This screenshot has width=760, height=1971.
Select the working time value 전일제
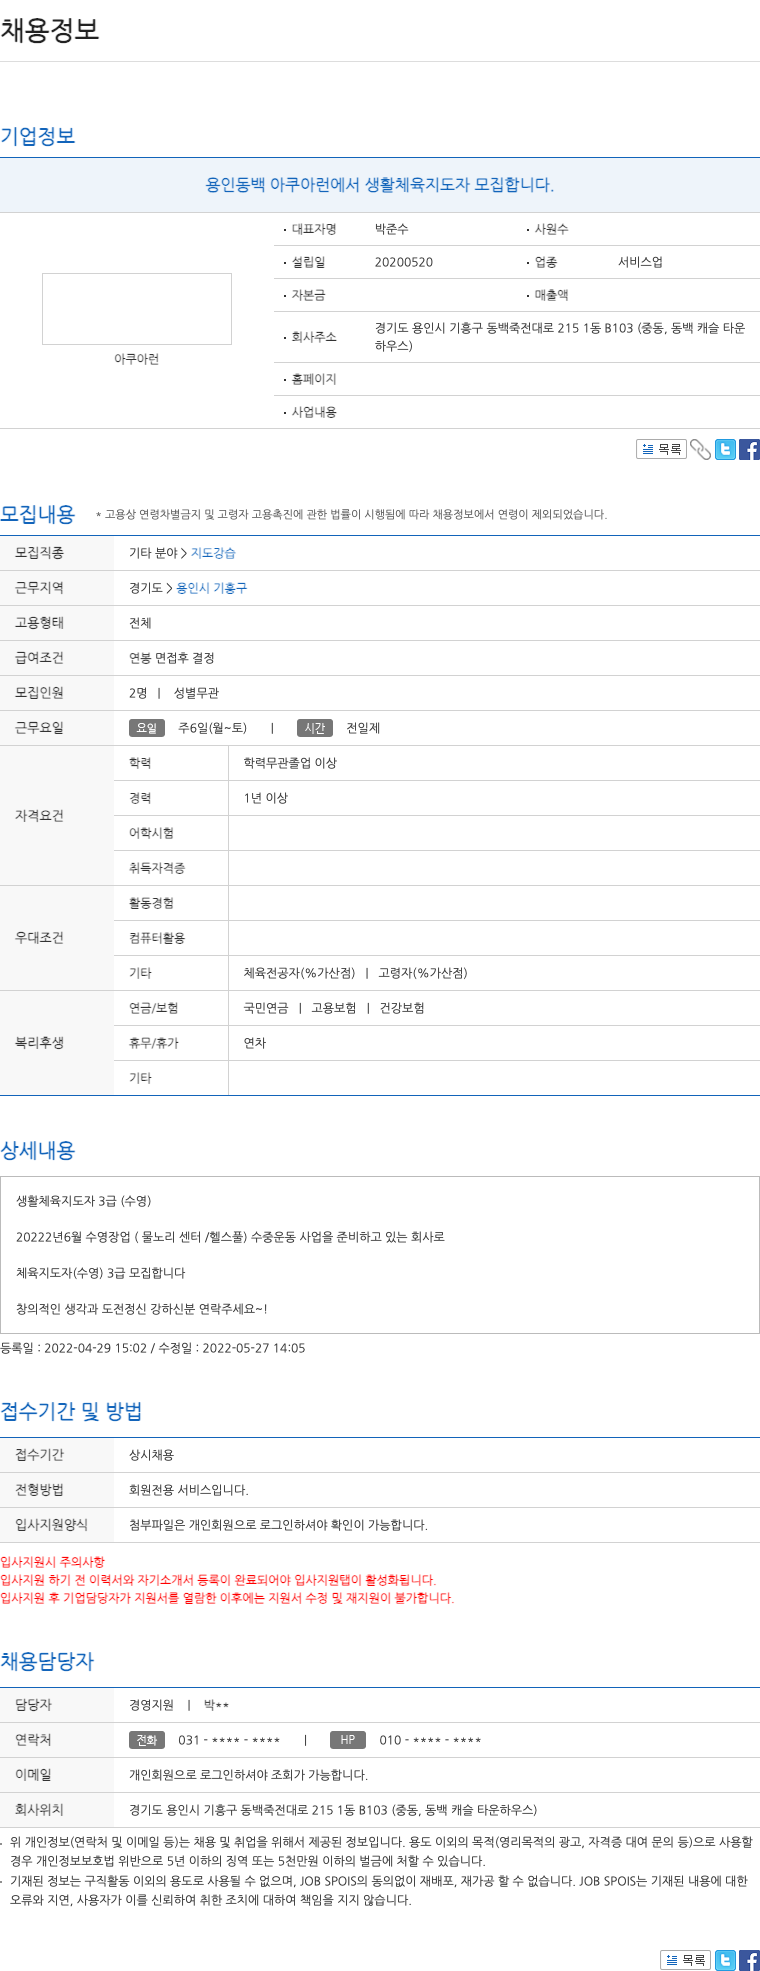(x=363, y=728)
